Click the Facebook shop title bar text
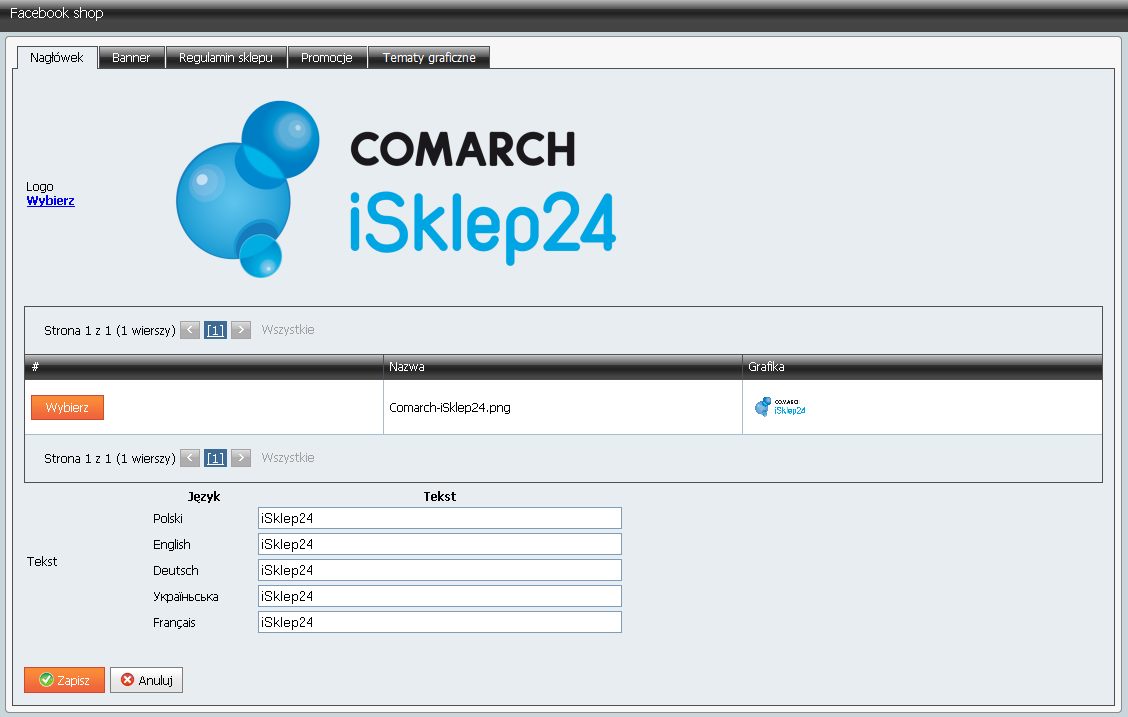1128x717 pixels. coord(56,13)
